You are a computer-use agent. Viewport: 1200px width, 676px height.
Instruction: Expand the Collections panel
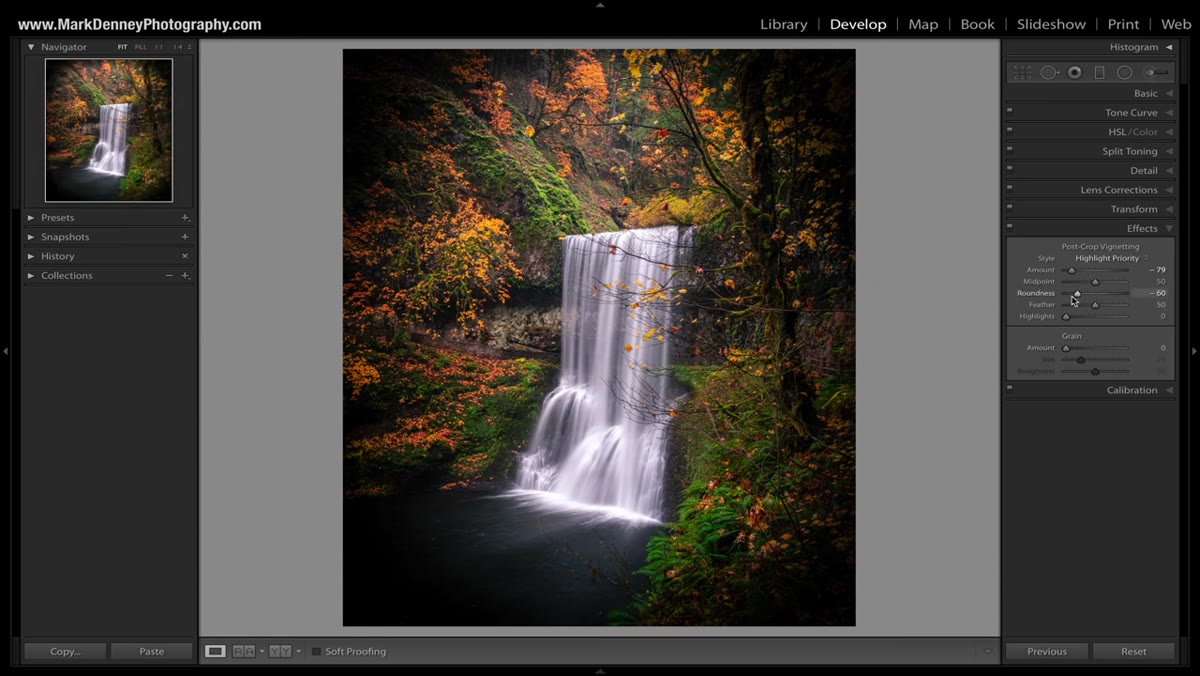(x=31, y=275)
